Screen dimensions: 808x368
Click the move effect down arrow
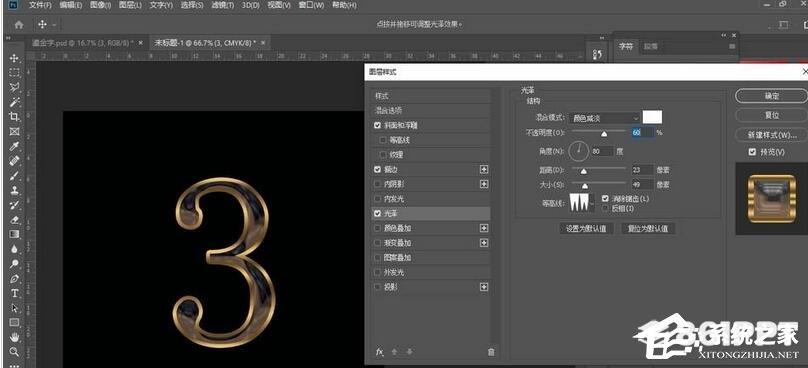tap(410, 352)
